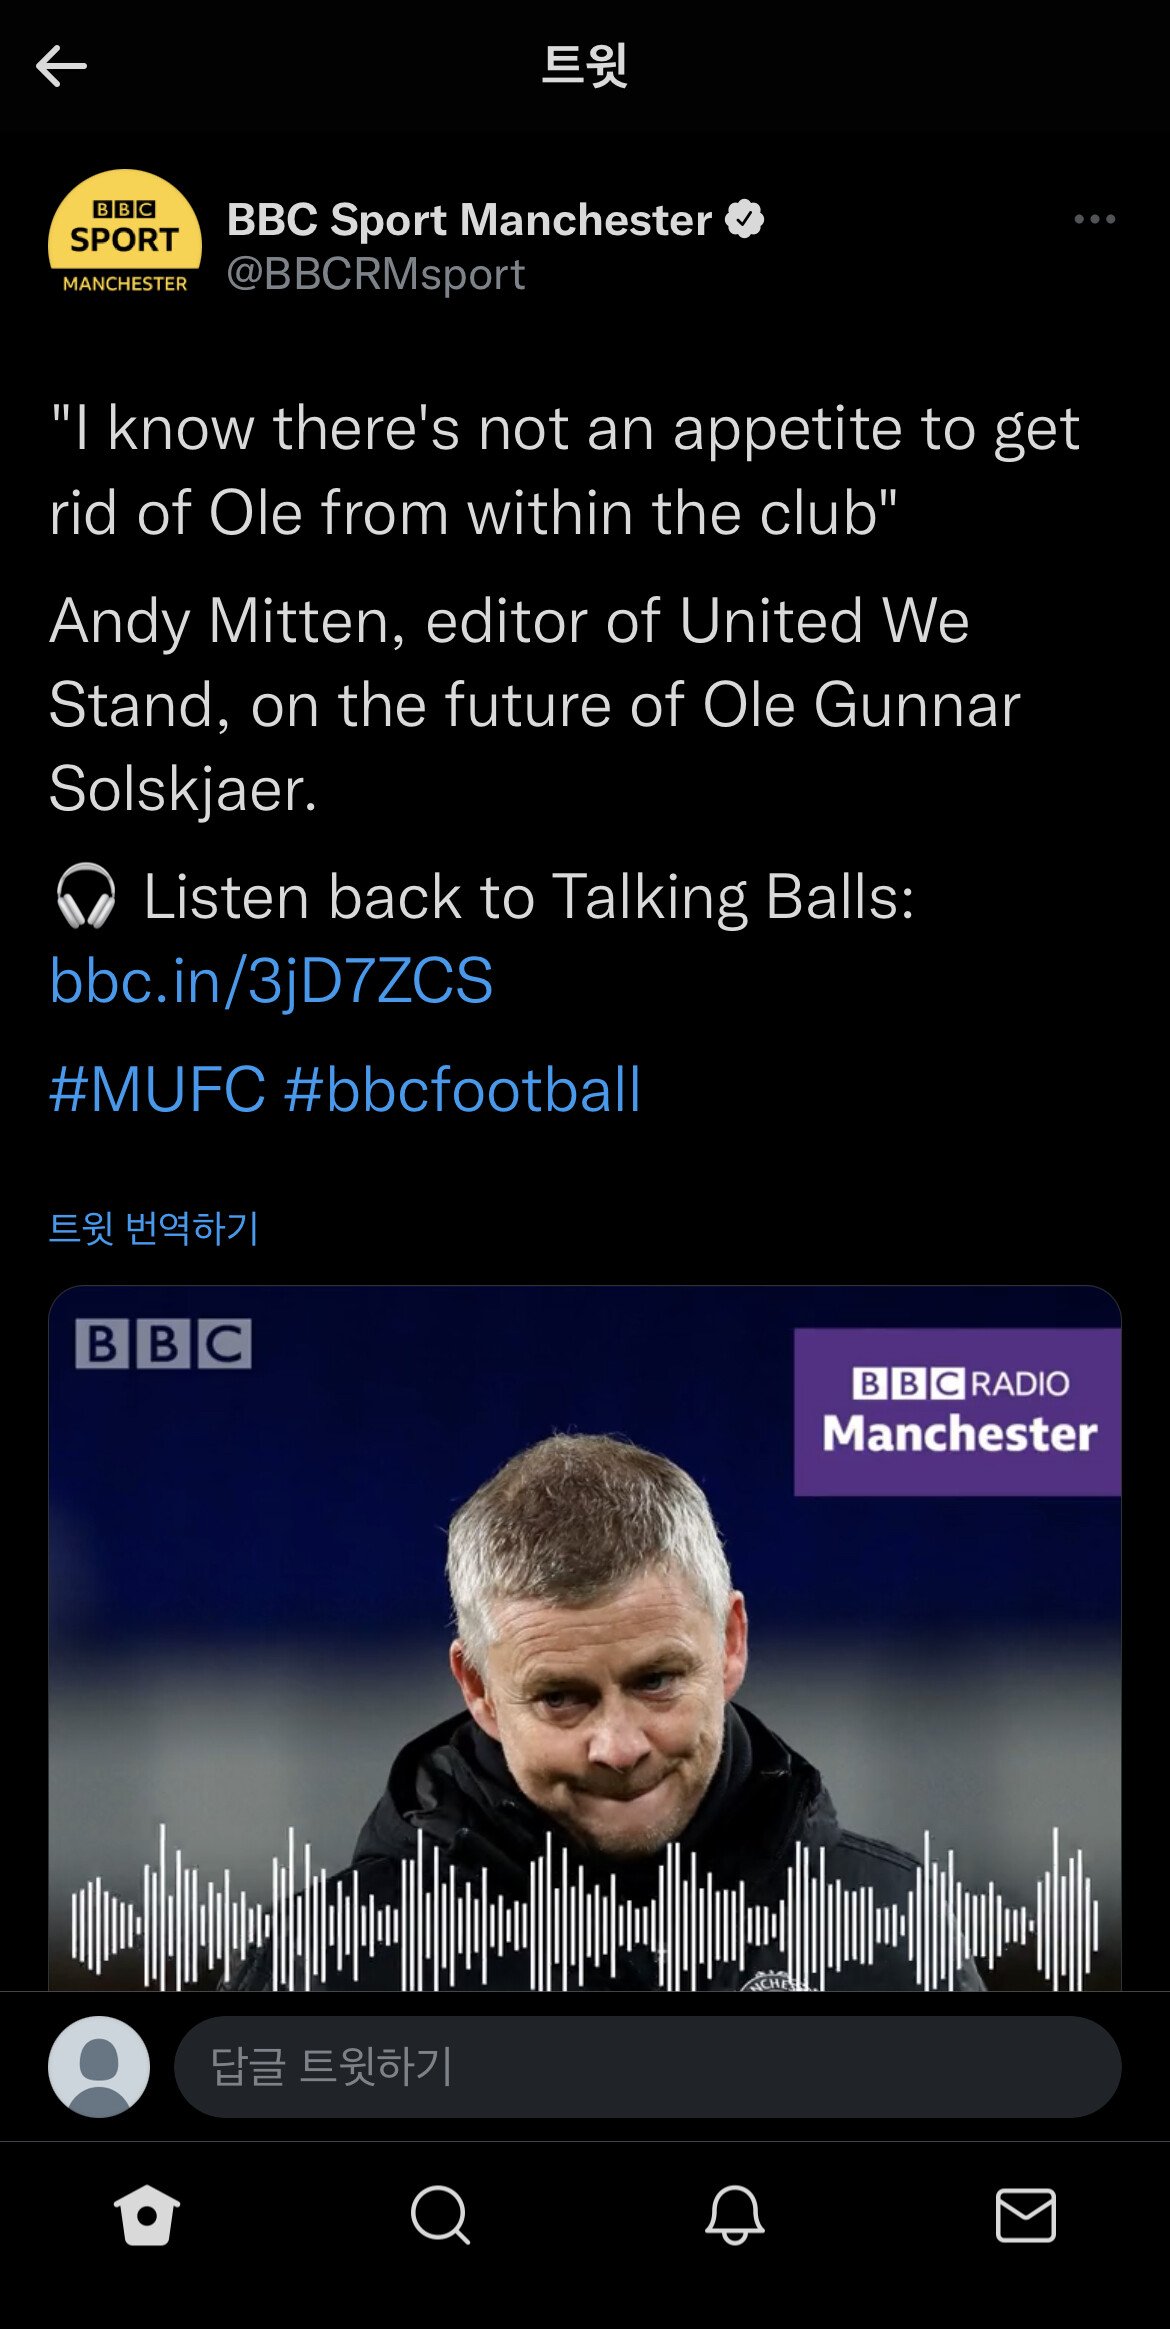1170x2329 pixels.
Task: Tap the gray user avatar beside reply box
Action: 99,2066
